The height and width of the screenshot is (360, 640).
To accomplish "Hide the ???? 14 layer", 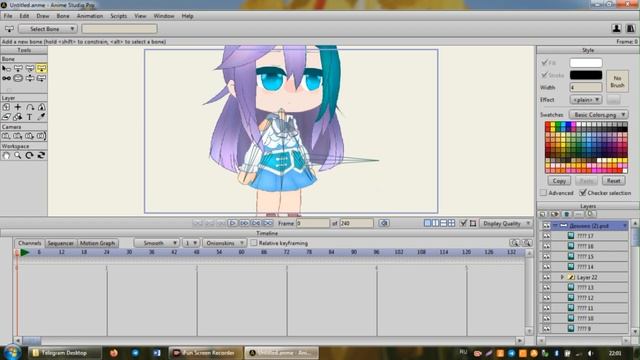I will pyautogui.click(x=546, y=267).
